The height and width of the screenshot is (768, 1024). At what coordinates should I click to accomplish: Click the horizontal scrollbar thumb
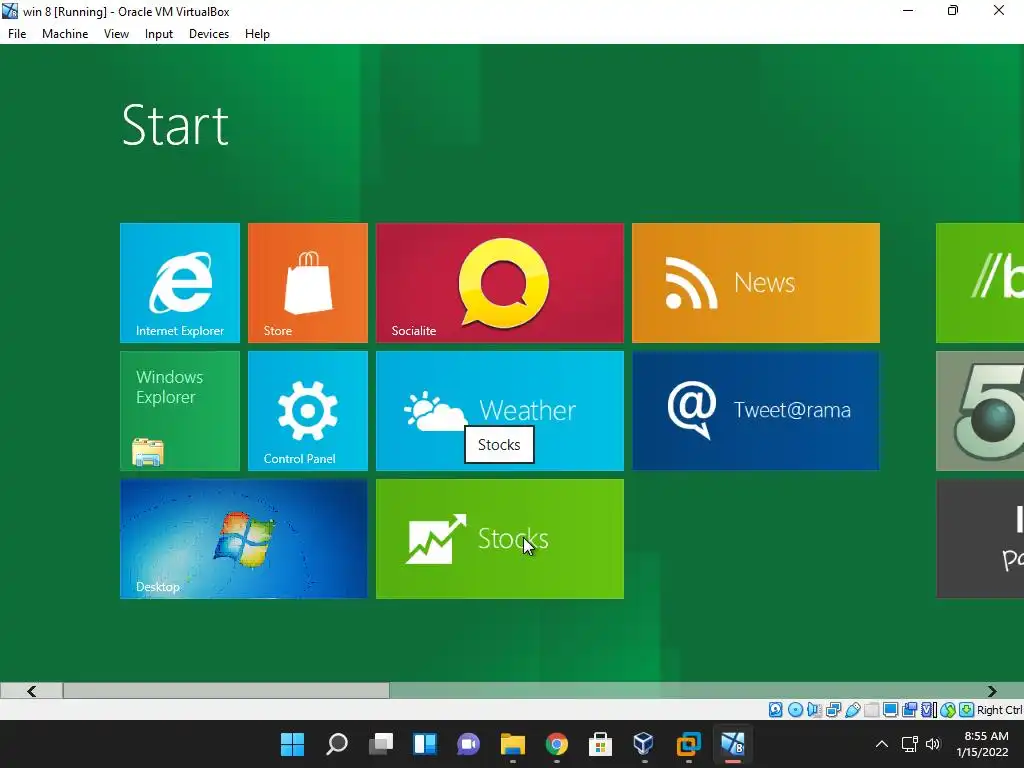[226, 691]
